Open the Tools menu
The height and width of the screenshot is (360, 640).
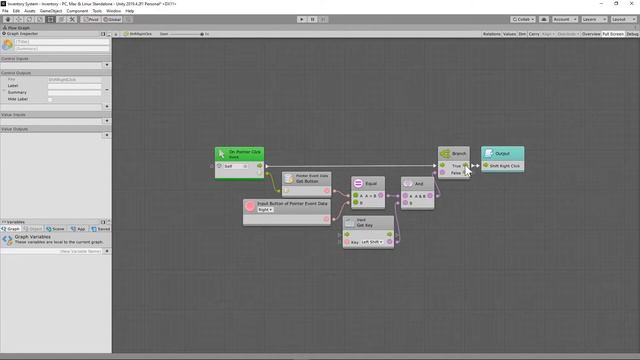tap(97, 11)
